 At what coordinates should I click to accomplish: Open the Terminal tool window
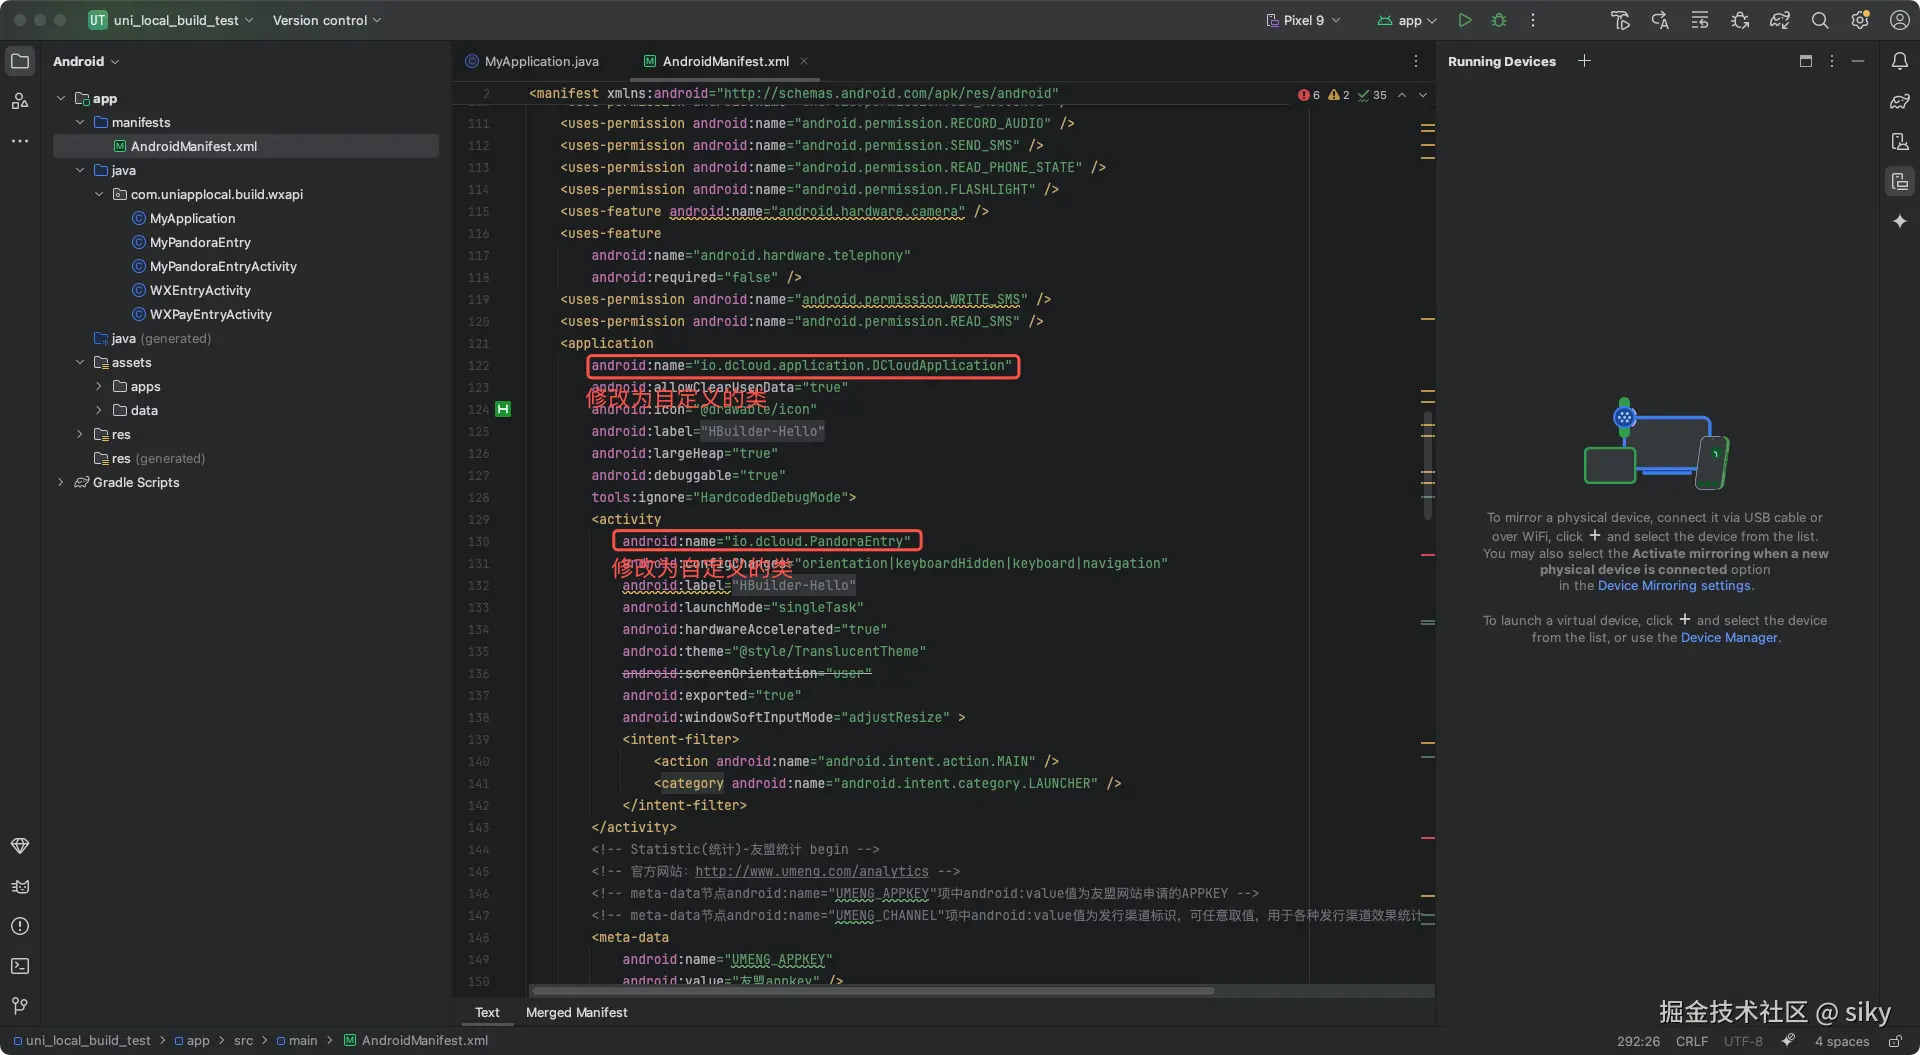tap(20, 966)
